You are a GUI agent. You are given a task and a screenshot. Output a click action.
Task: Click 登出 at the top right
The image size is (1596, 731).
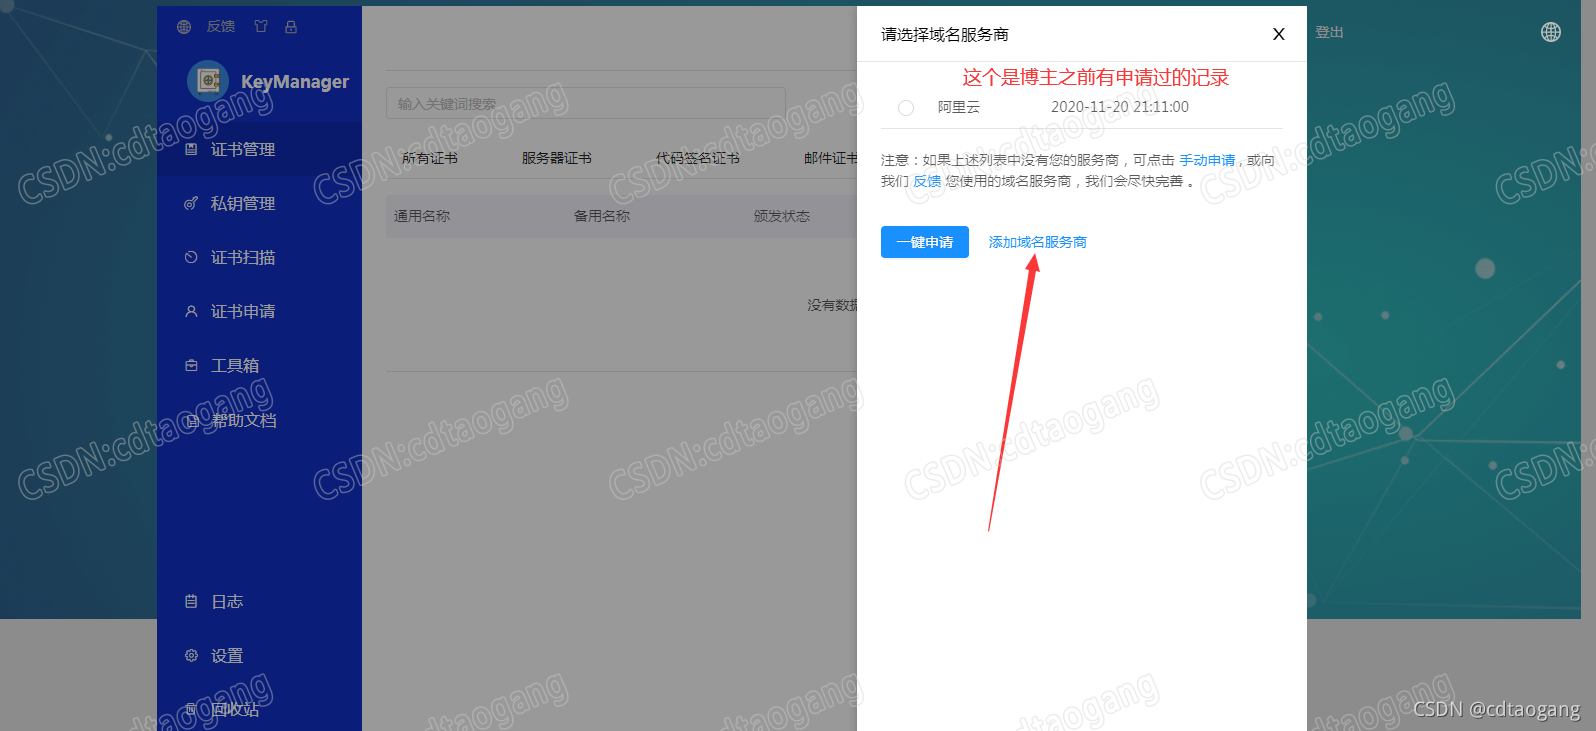coord(1329,32)
